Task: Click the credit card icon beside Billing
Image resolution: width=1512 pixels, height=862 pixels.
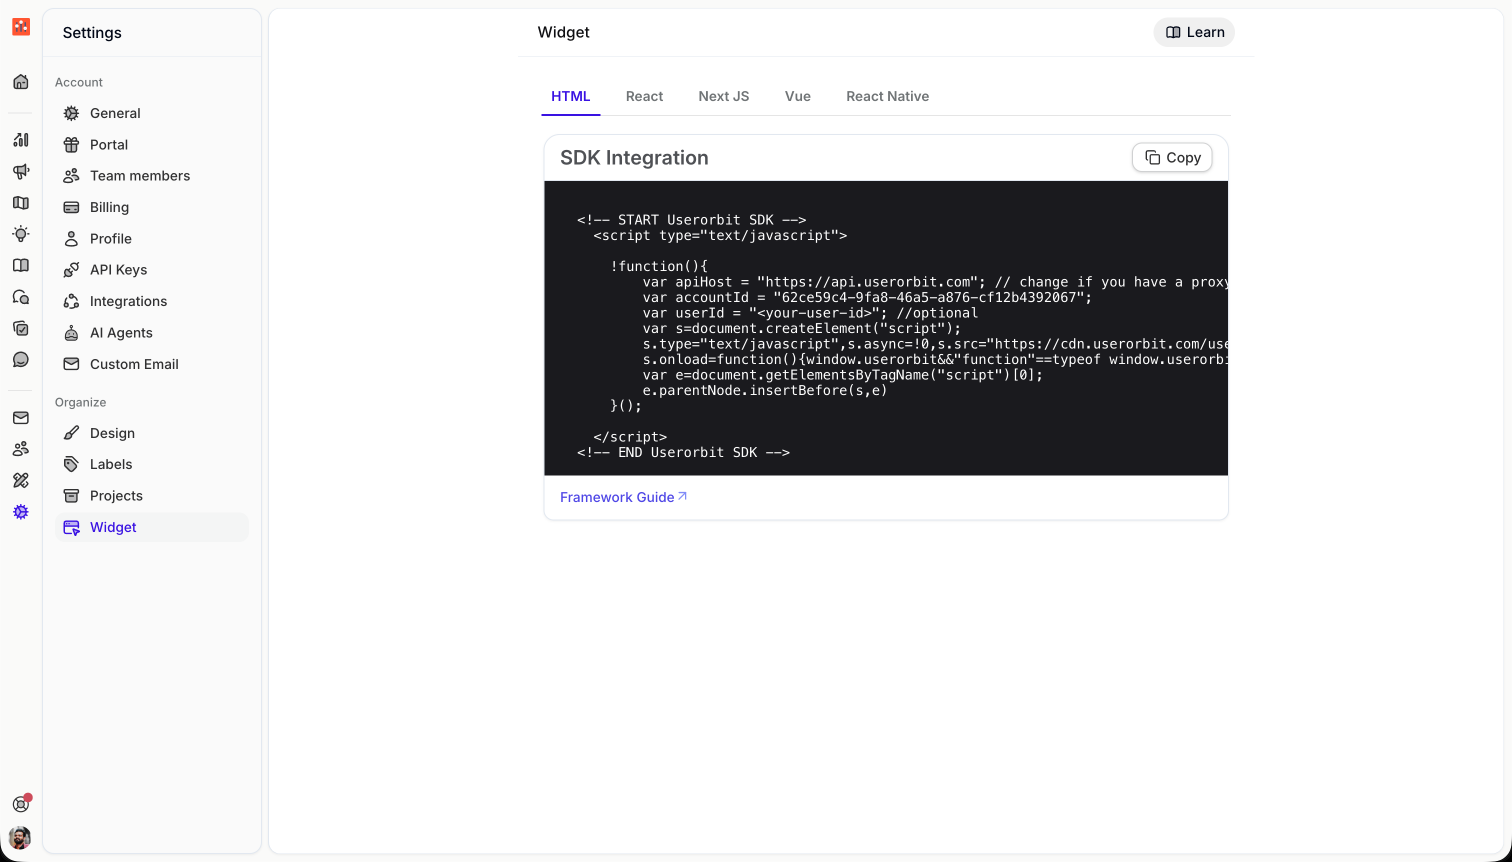Action: click(x=71, y=207)
